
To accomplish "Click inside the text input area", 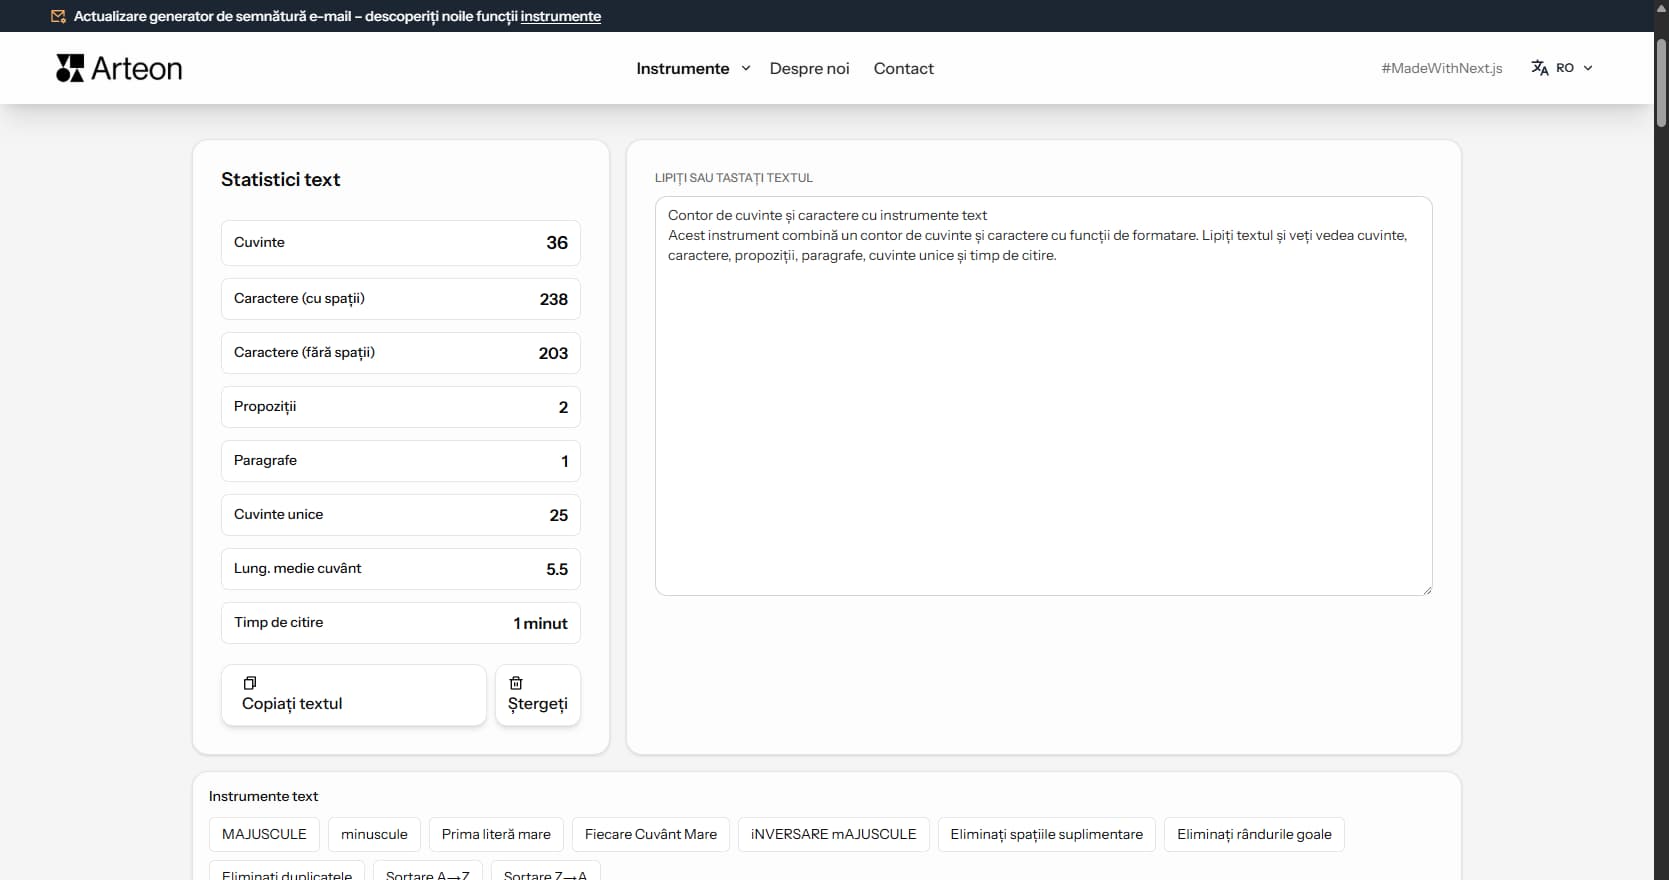I will pyautogui.click(x=1043, y=420).
